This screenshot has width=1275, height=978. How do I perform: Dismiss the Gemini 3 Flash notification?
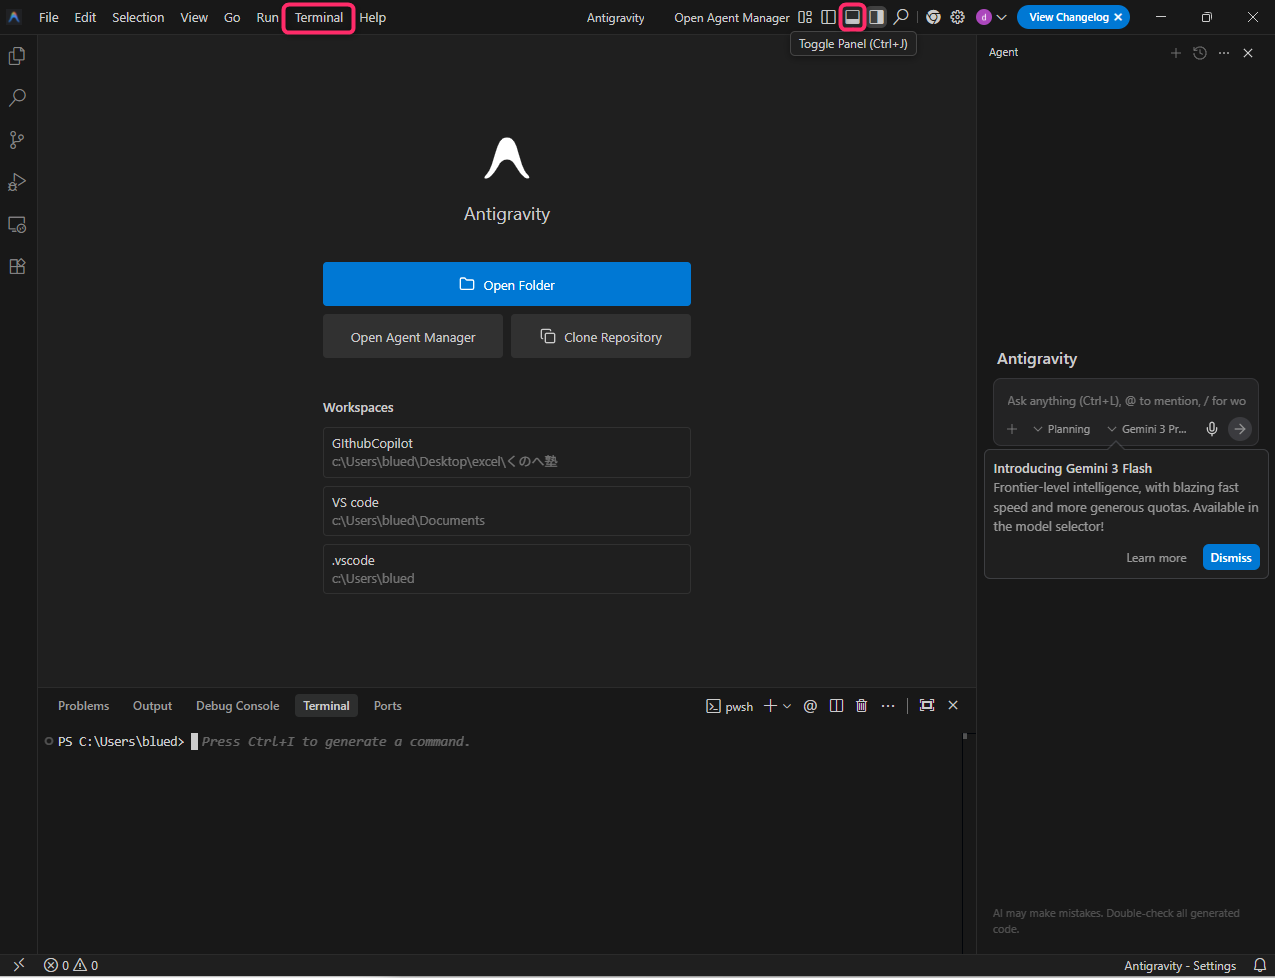click(x=1230, y=558)
